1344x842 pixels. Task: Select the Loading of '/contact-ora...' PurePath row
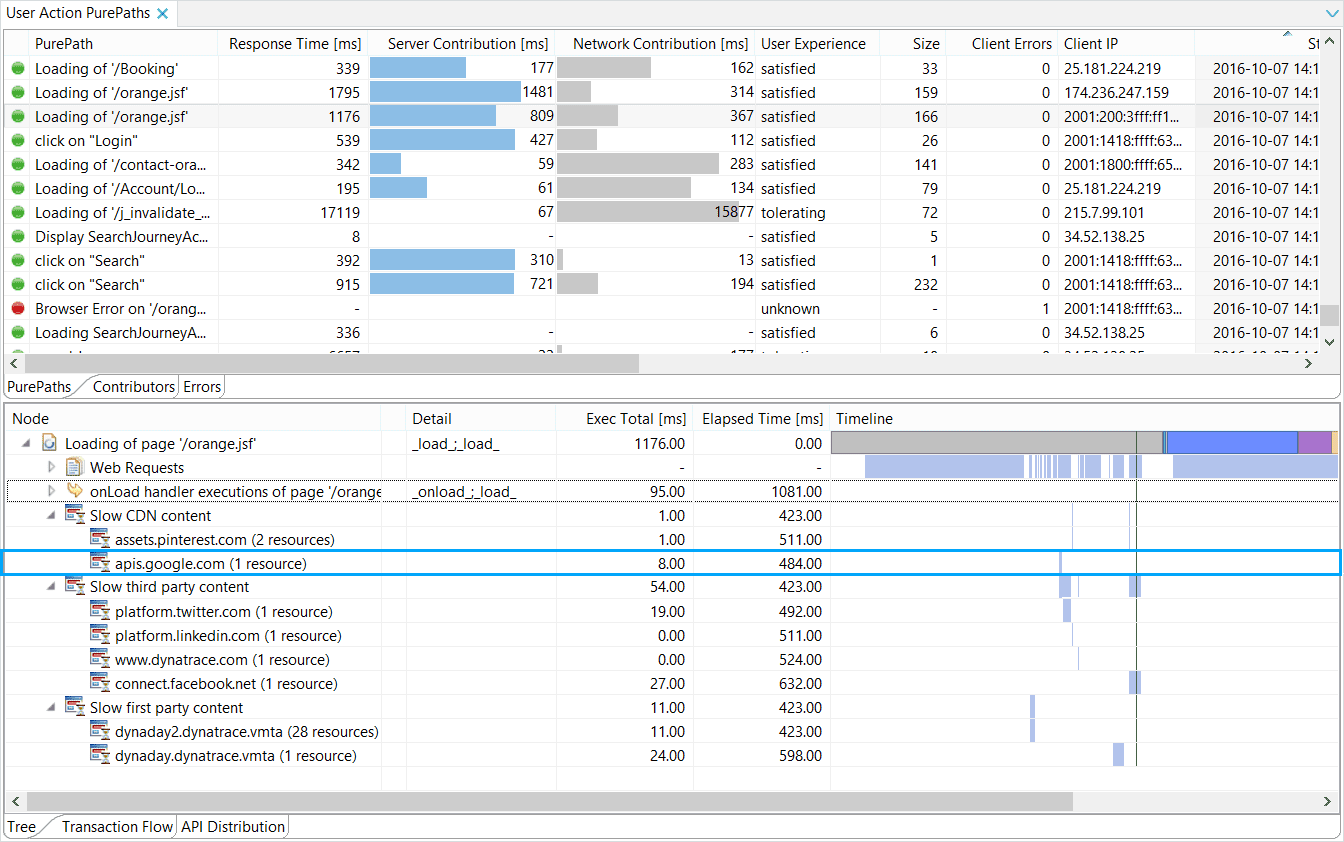click(x=122, y=165)
